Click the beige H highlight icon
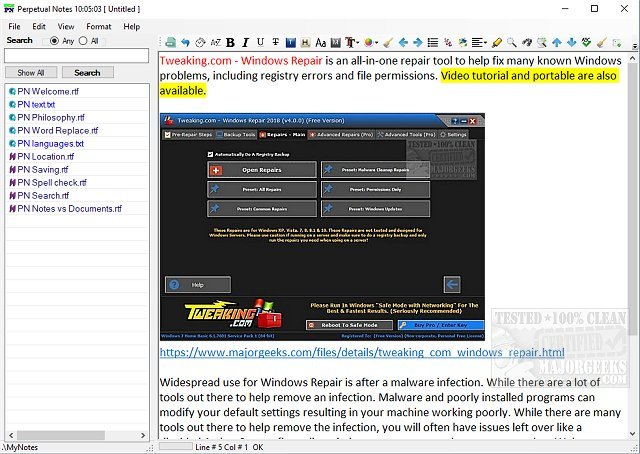This screenshot has height=454, width=640. point(305,42)
